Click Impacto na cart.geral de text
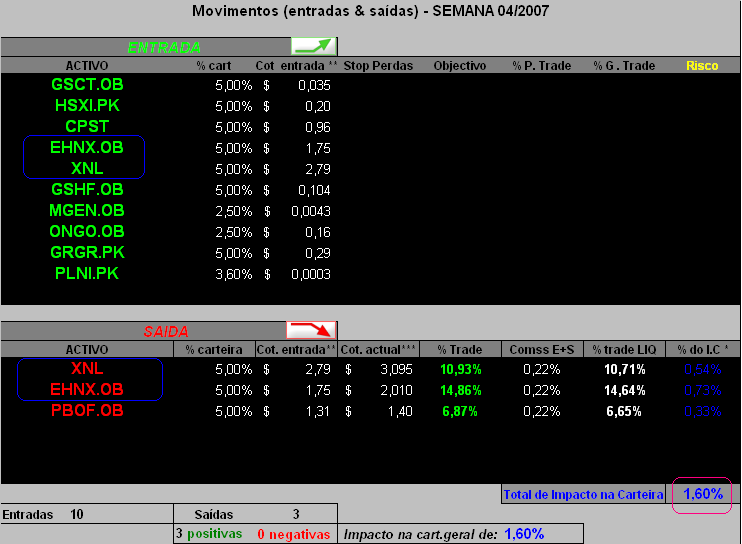 click(420, 535)
